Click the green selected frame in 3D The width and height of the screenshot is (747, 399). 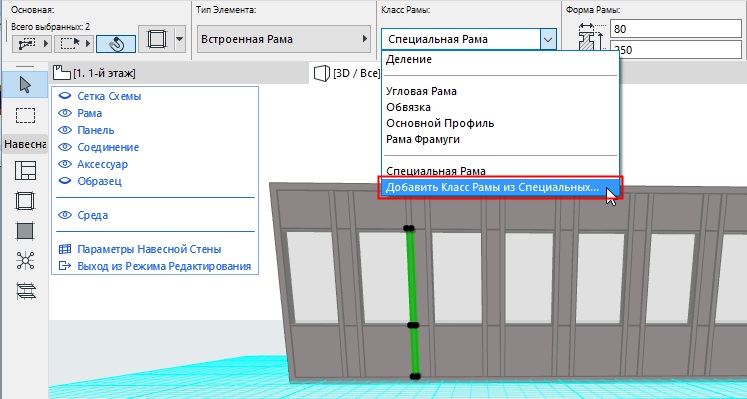pyautogui.click(x=412, y=302)
